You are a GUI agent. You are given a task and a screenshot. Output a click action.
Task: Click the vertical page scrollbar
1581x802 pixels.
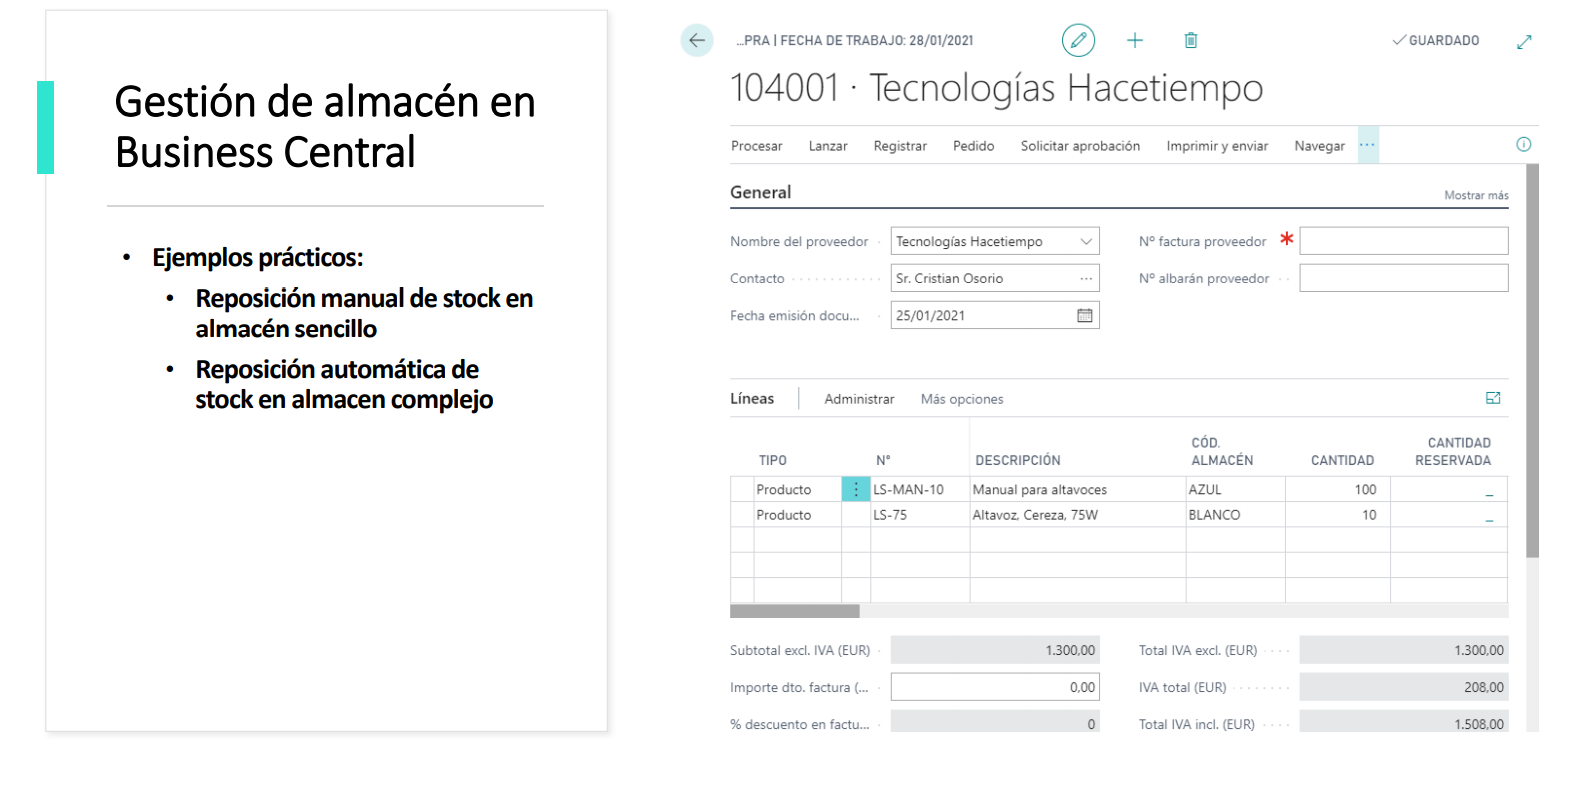click(x=1533, y=360)
